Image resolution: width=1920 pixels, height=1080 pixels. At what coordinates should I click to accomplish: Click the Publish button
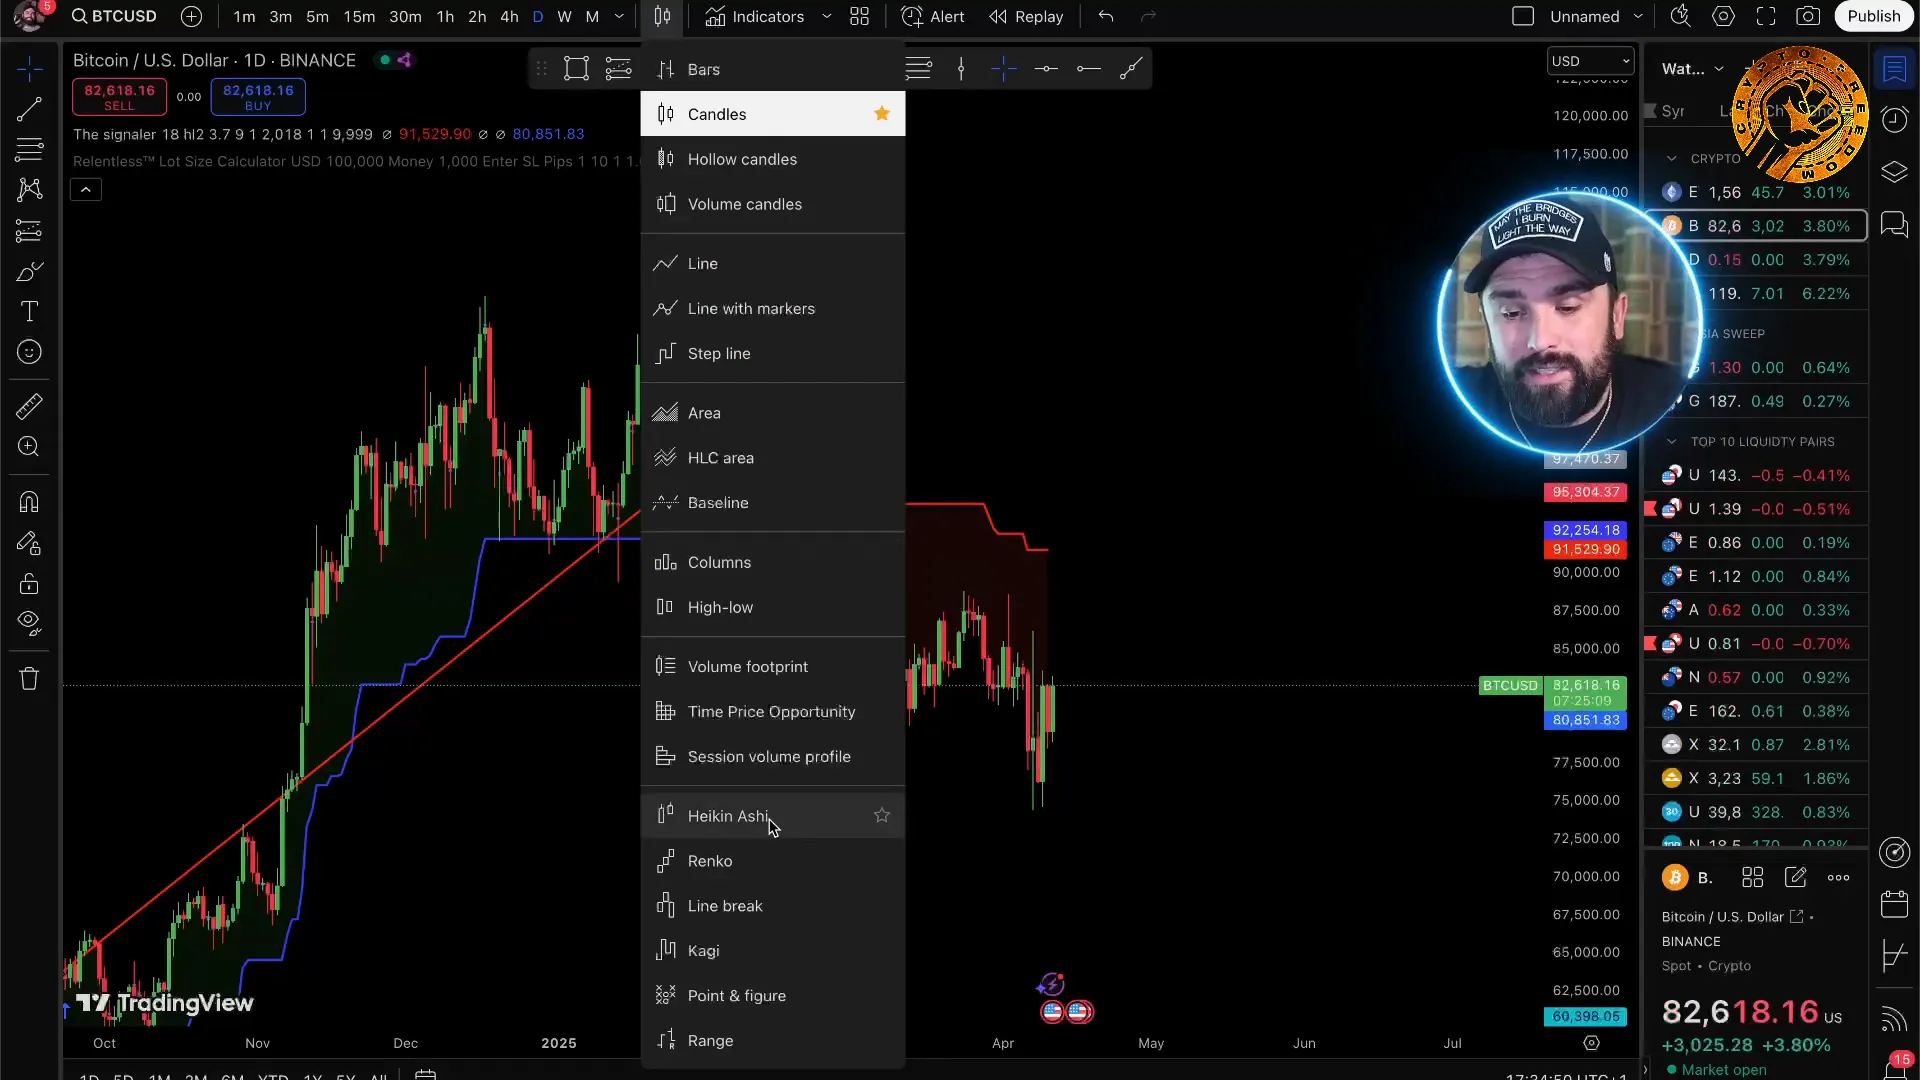[1873, 16]
